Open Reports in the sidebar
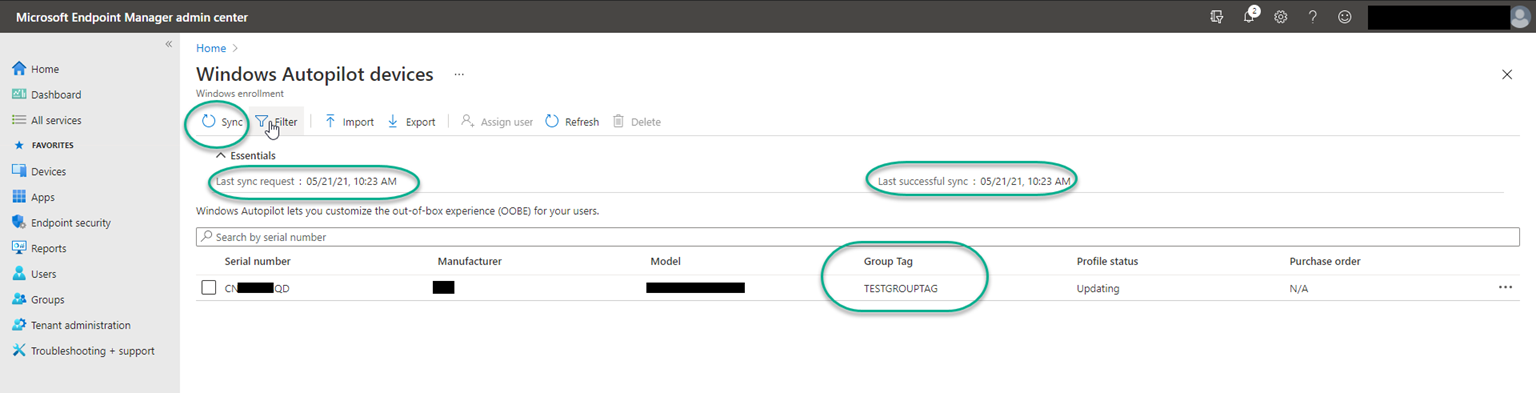Viewport: 1536px width, 393px height. (39, 249)
